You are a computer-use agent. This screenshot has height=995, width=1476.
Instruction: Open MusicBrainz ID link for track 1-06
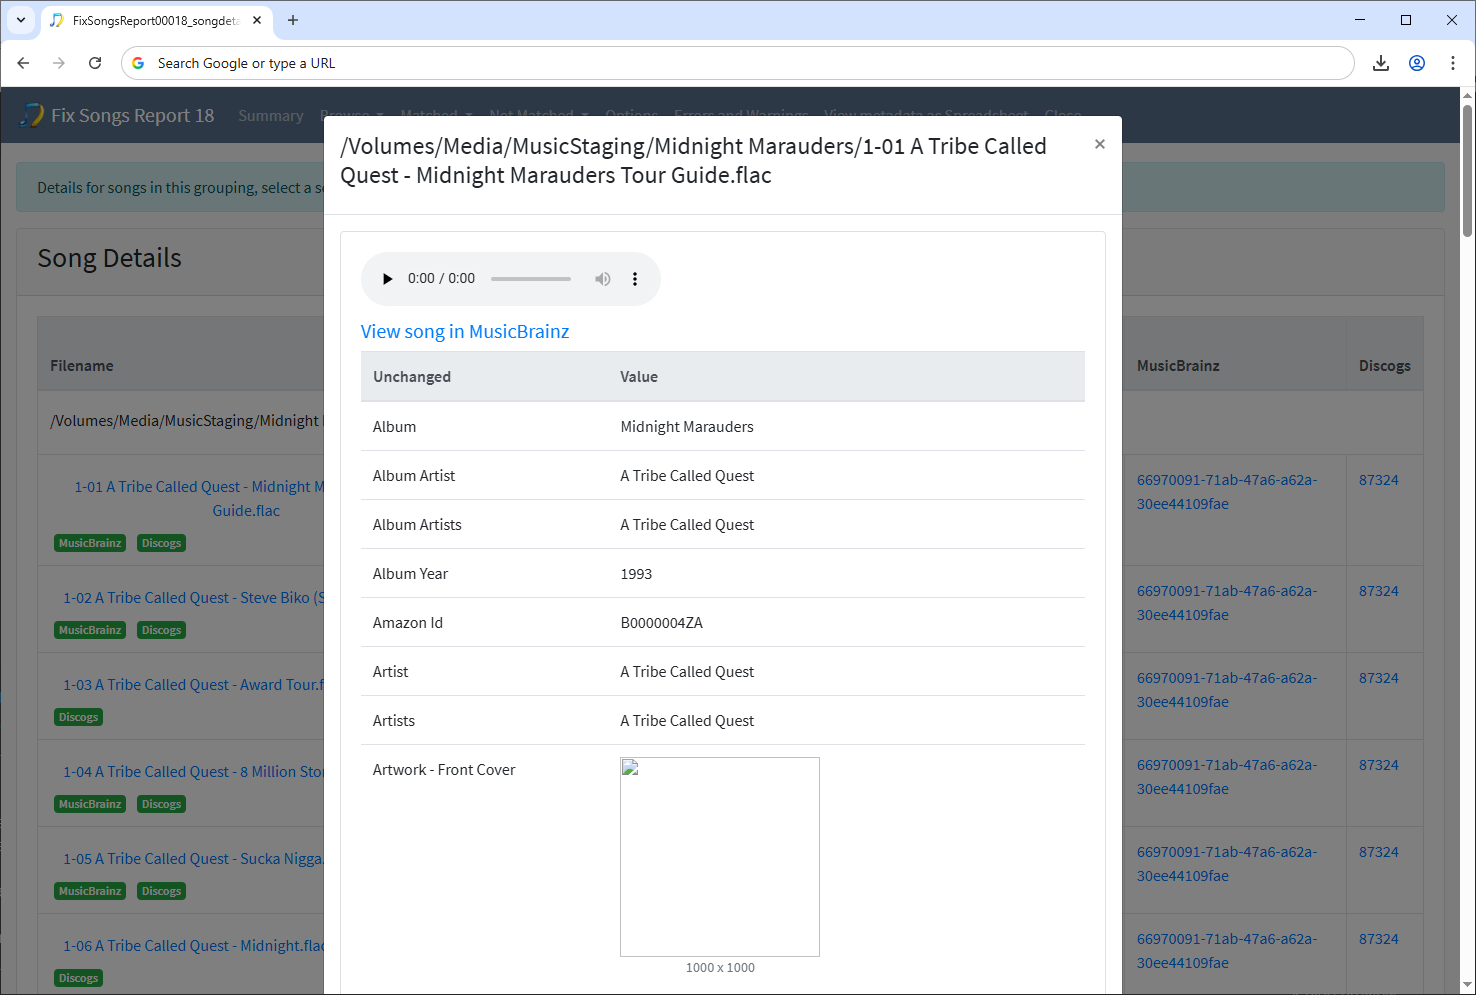[1227, 951]
